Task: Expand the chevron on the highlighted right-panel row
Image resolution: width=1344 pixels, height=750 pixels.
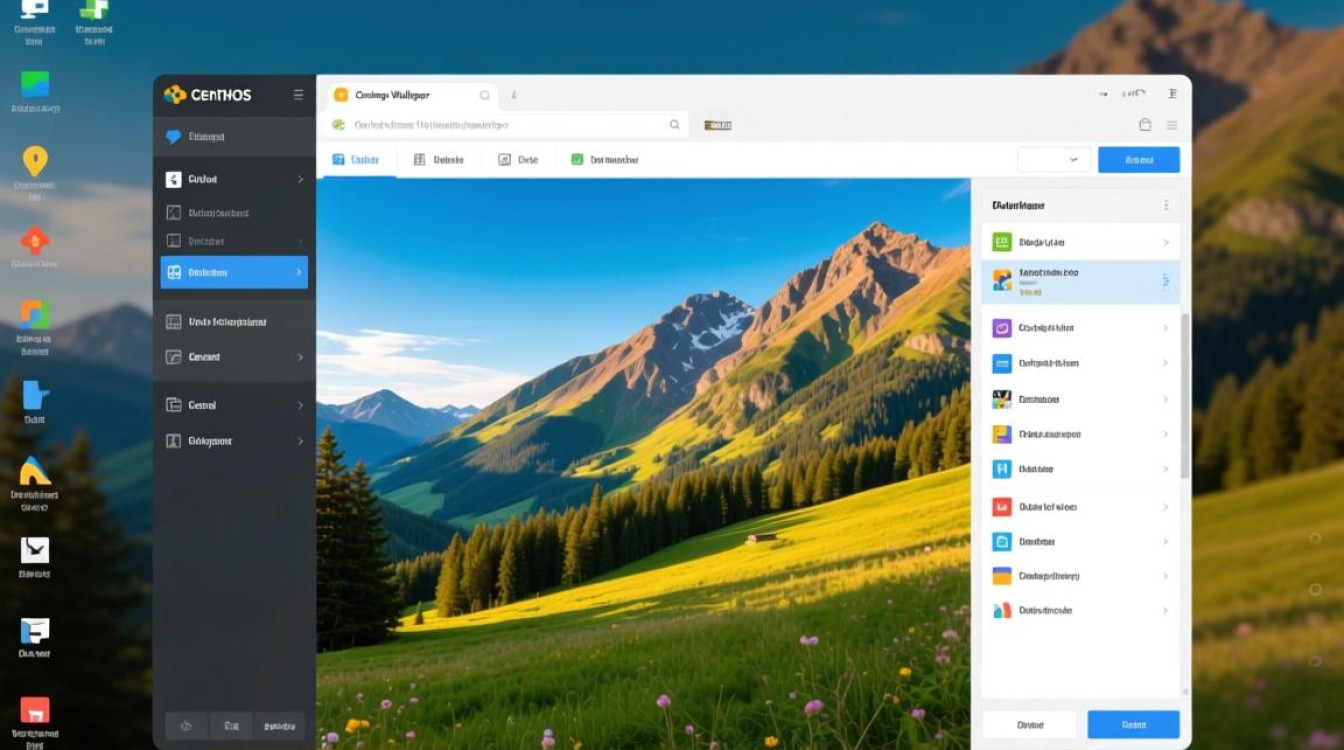Action: point(1165,282)
